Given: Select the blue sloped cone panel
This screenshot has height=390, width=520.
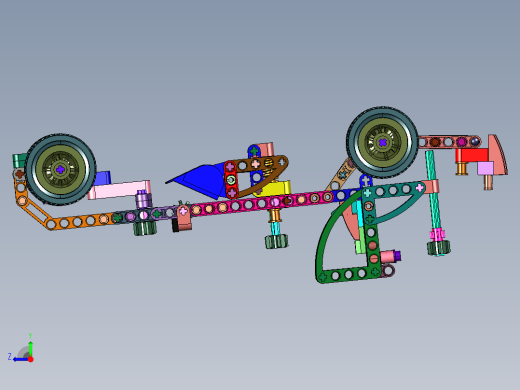Looking at the screenshot, I should click(x=198, y=181).
